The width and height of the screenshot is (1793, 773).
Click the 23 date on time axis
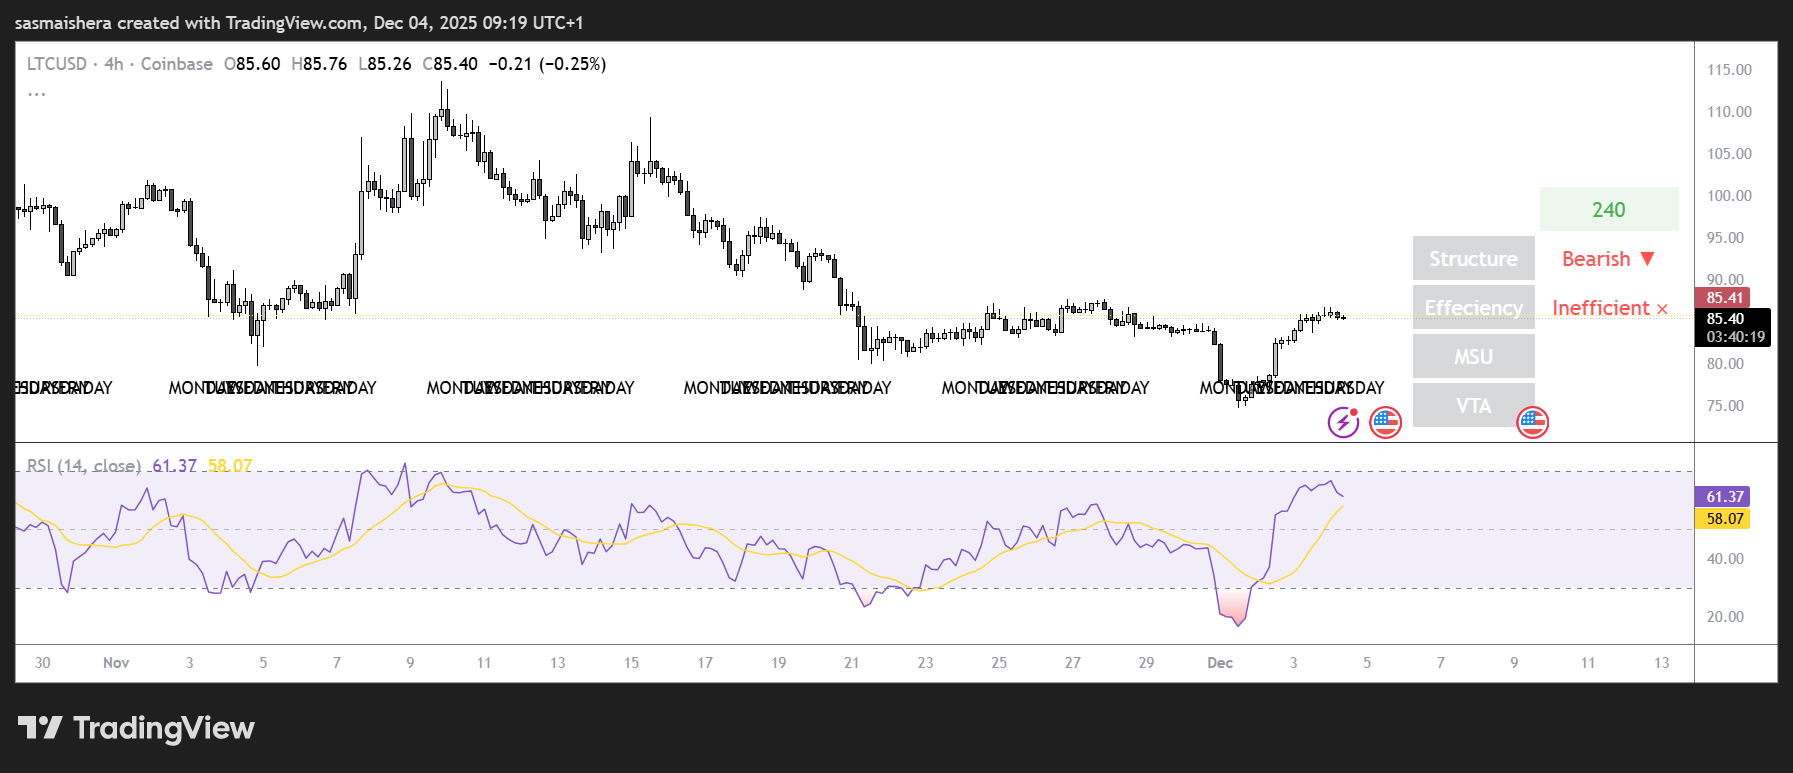pyautogui.click(x=926, y=663)
